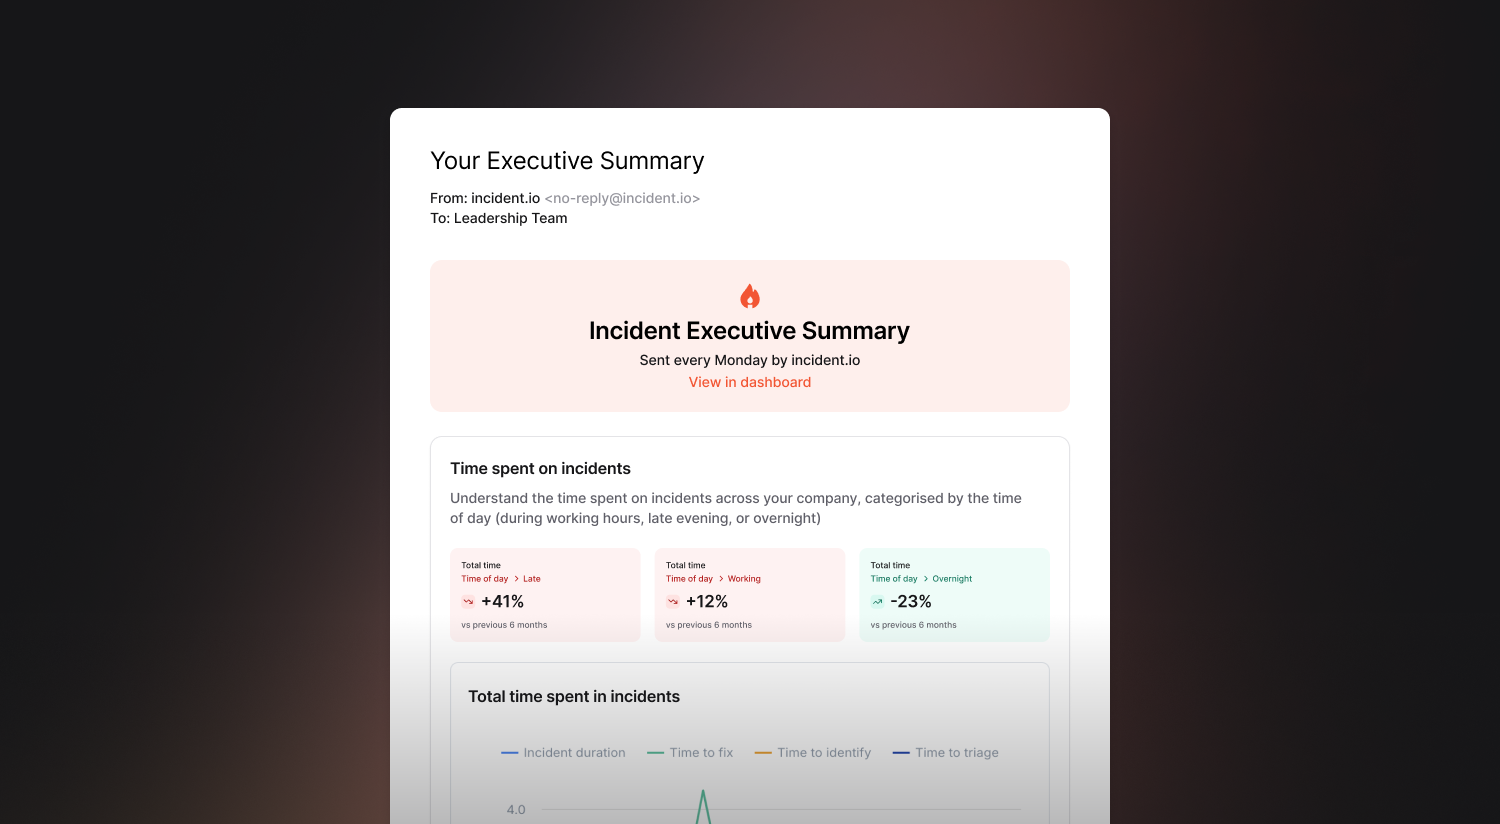Click the red trend icon beside +12%
Image resolution: width=1500 pixels, height=824 pixels.
point(673,602)
